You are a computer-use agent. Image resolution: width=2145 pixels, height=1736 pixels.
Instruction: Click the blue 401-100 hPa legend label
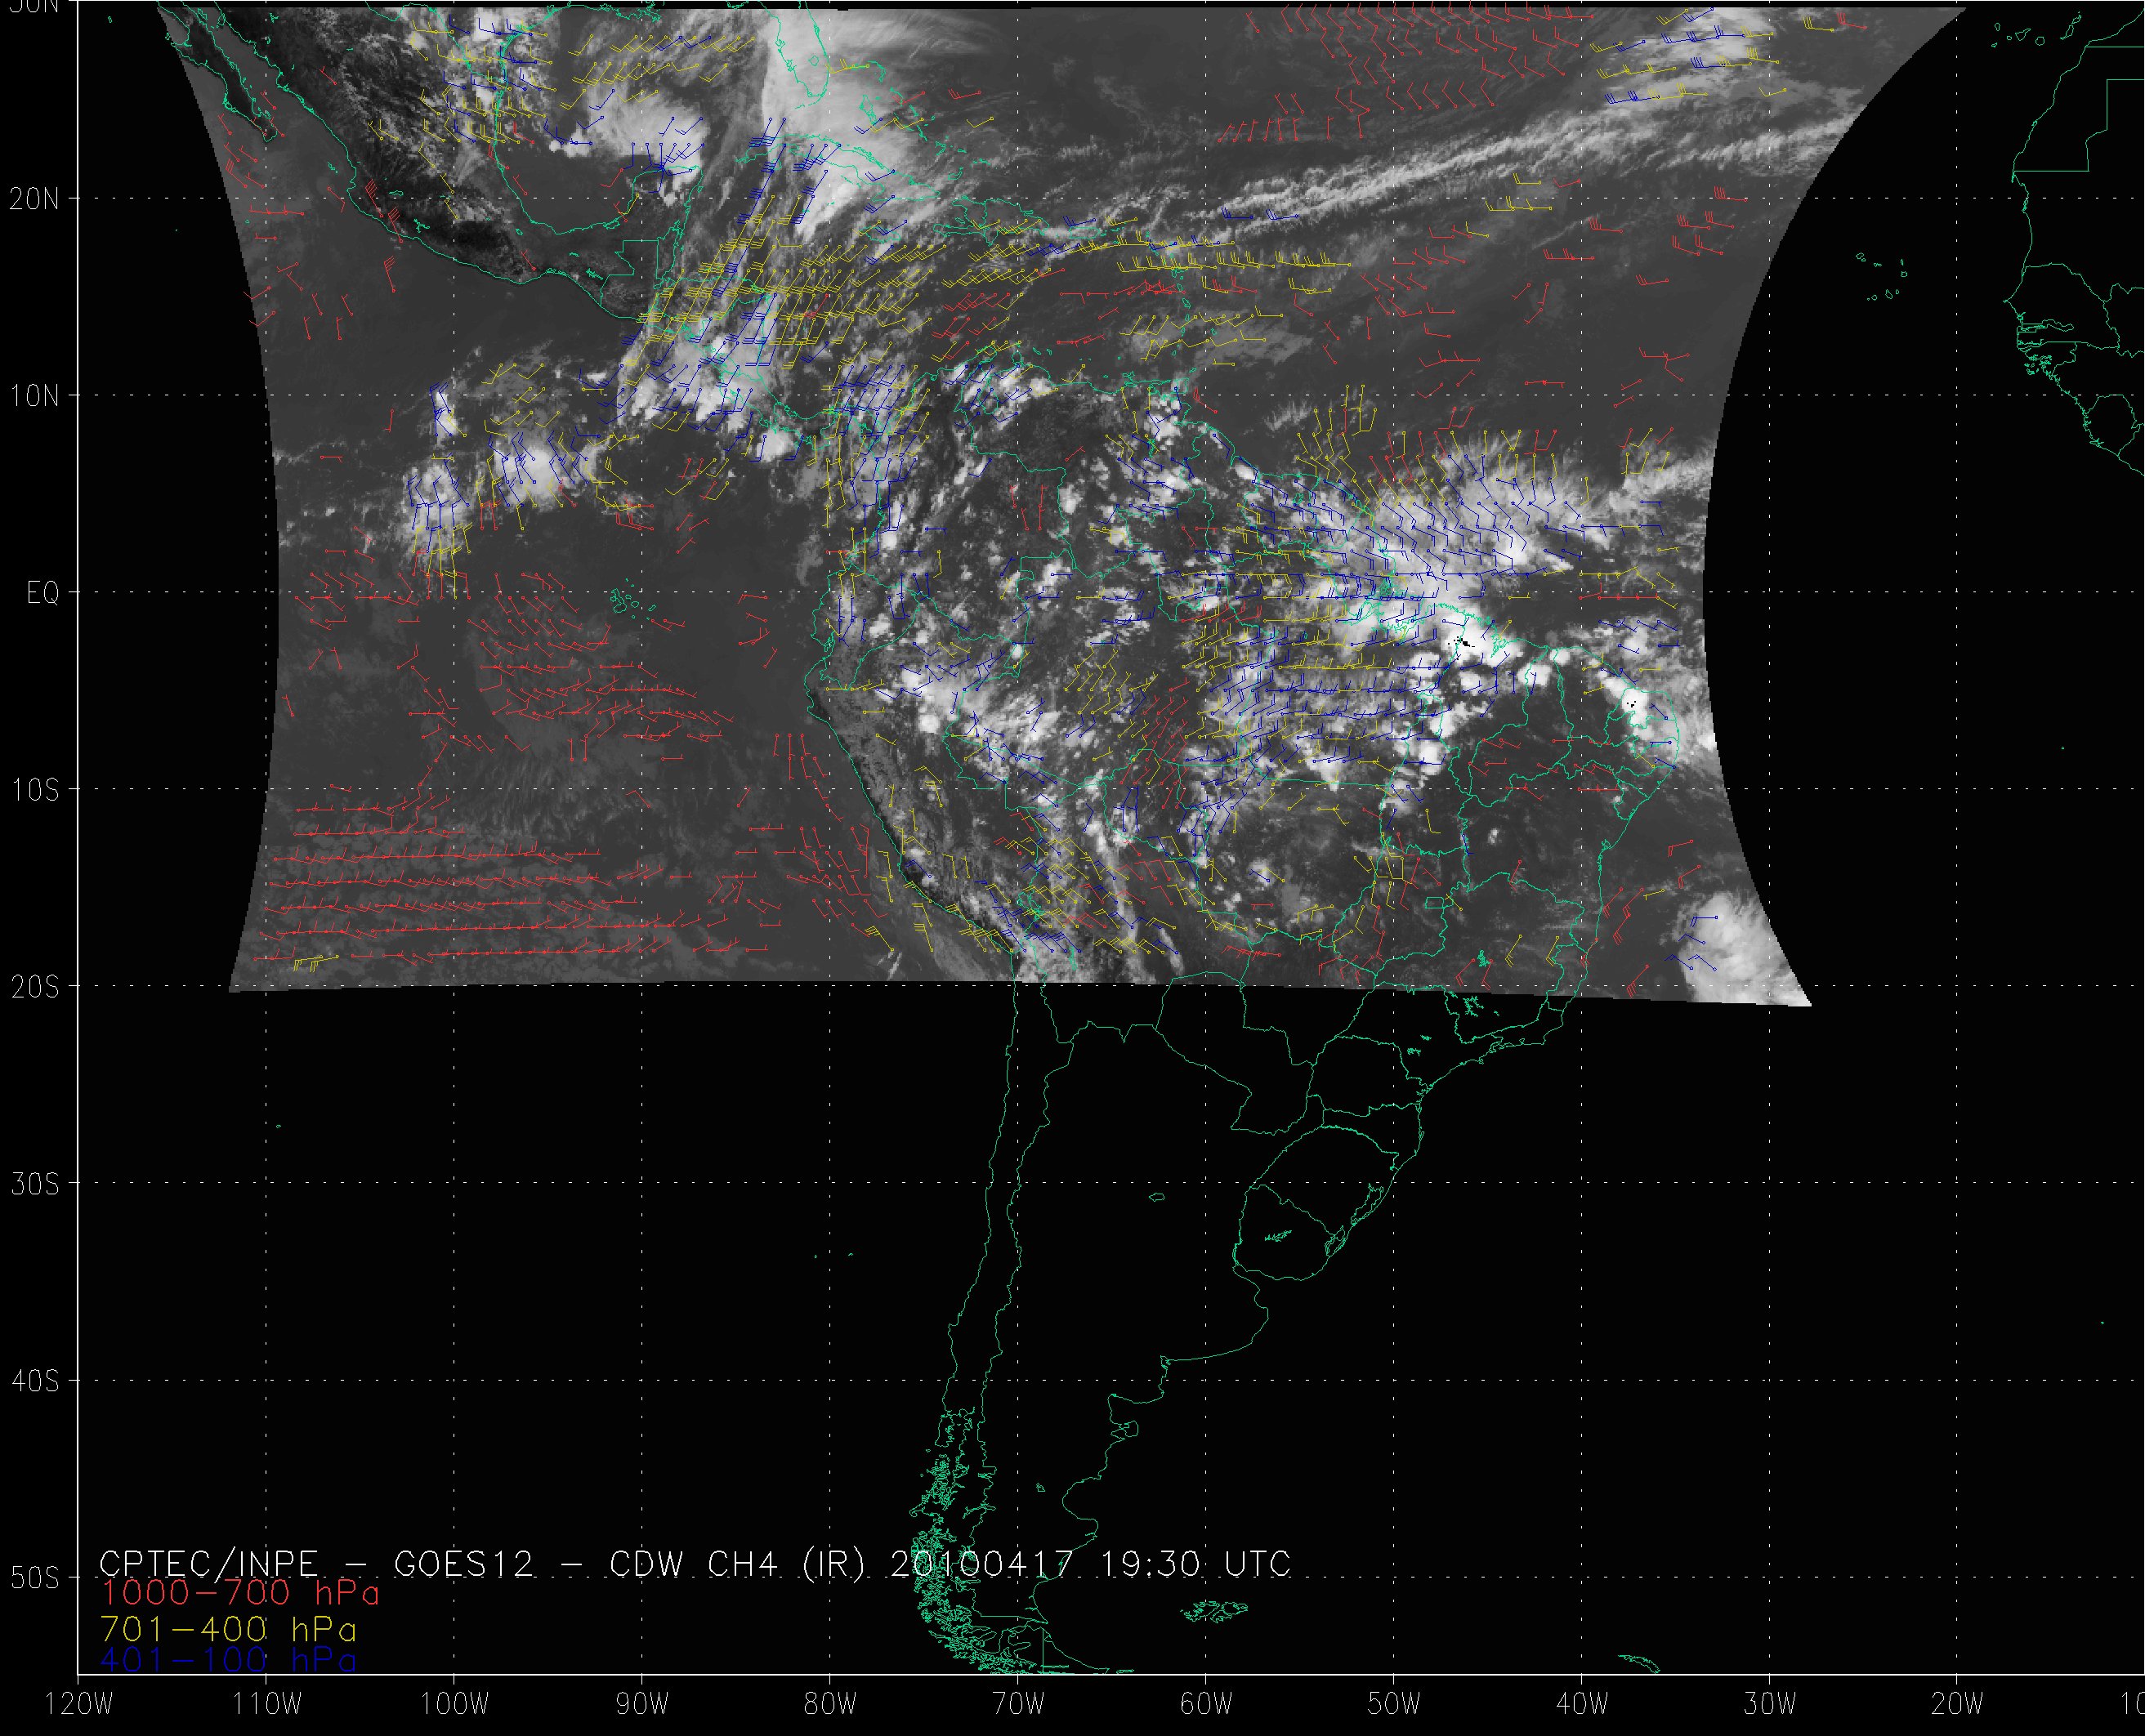tap(228, 1662)
